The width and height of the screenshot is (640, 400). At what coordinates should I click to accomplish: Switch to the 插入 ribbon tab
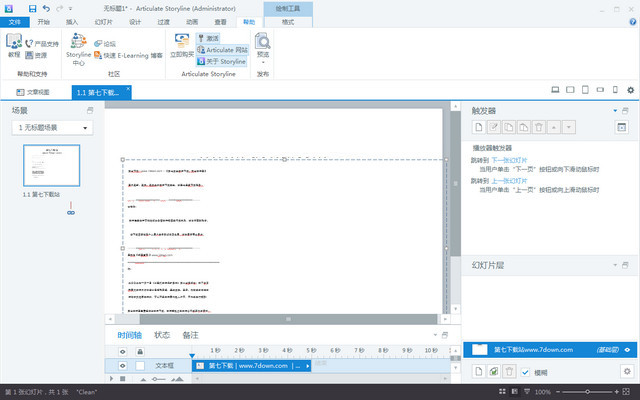coord(72,21)
